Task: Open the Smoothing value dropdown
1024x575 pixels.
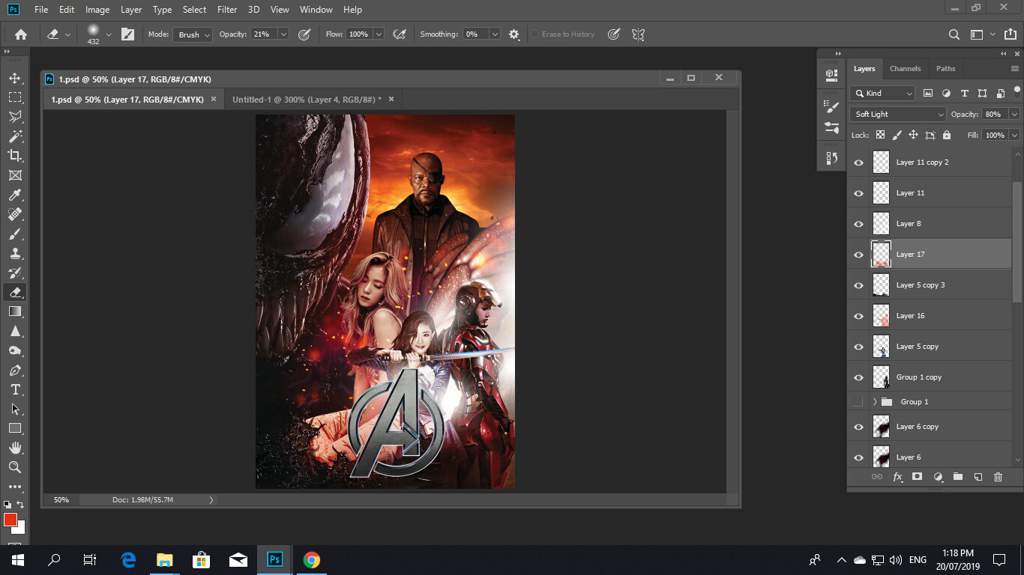Action: [x=494, y=35]
